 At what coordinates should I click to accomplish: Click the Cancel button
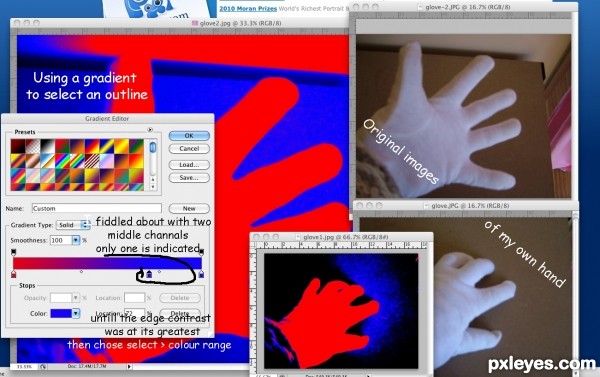click(189, 149)
